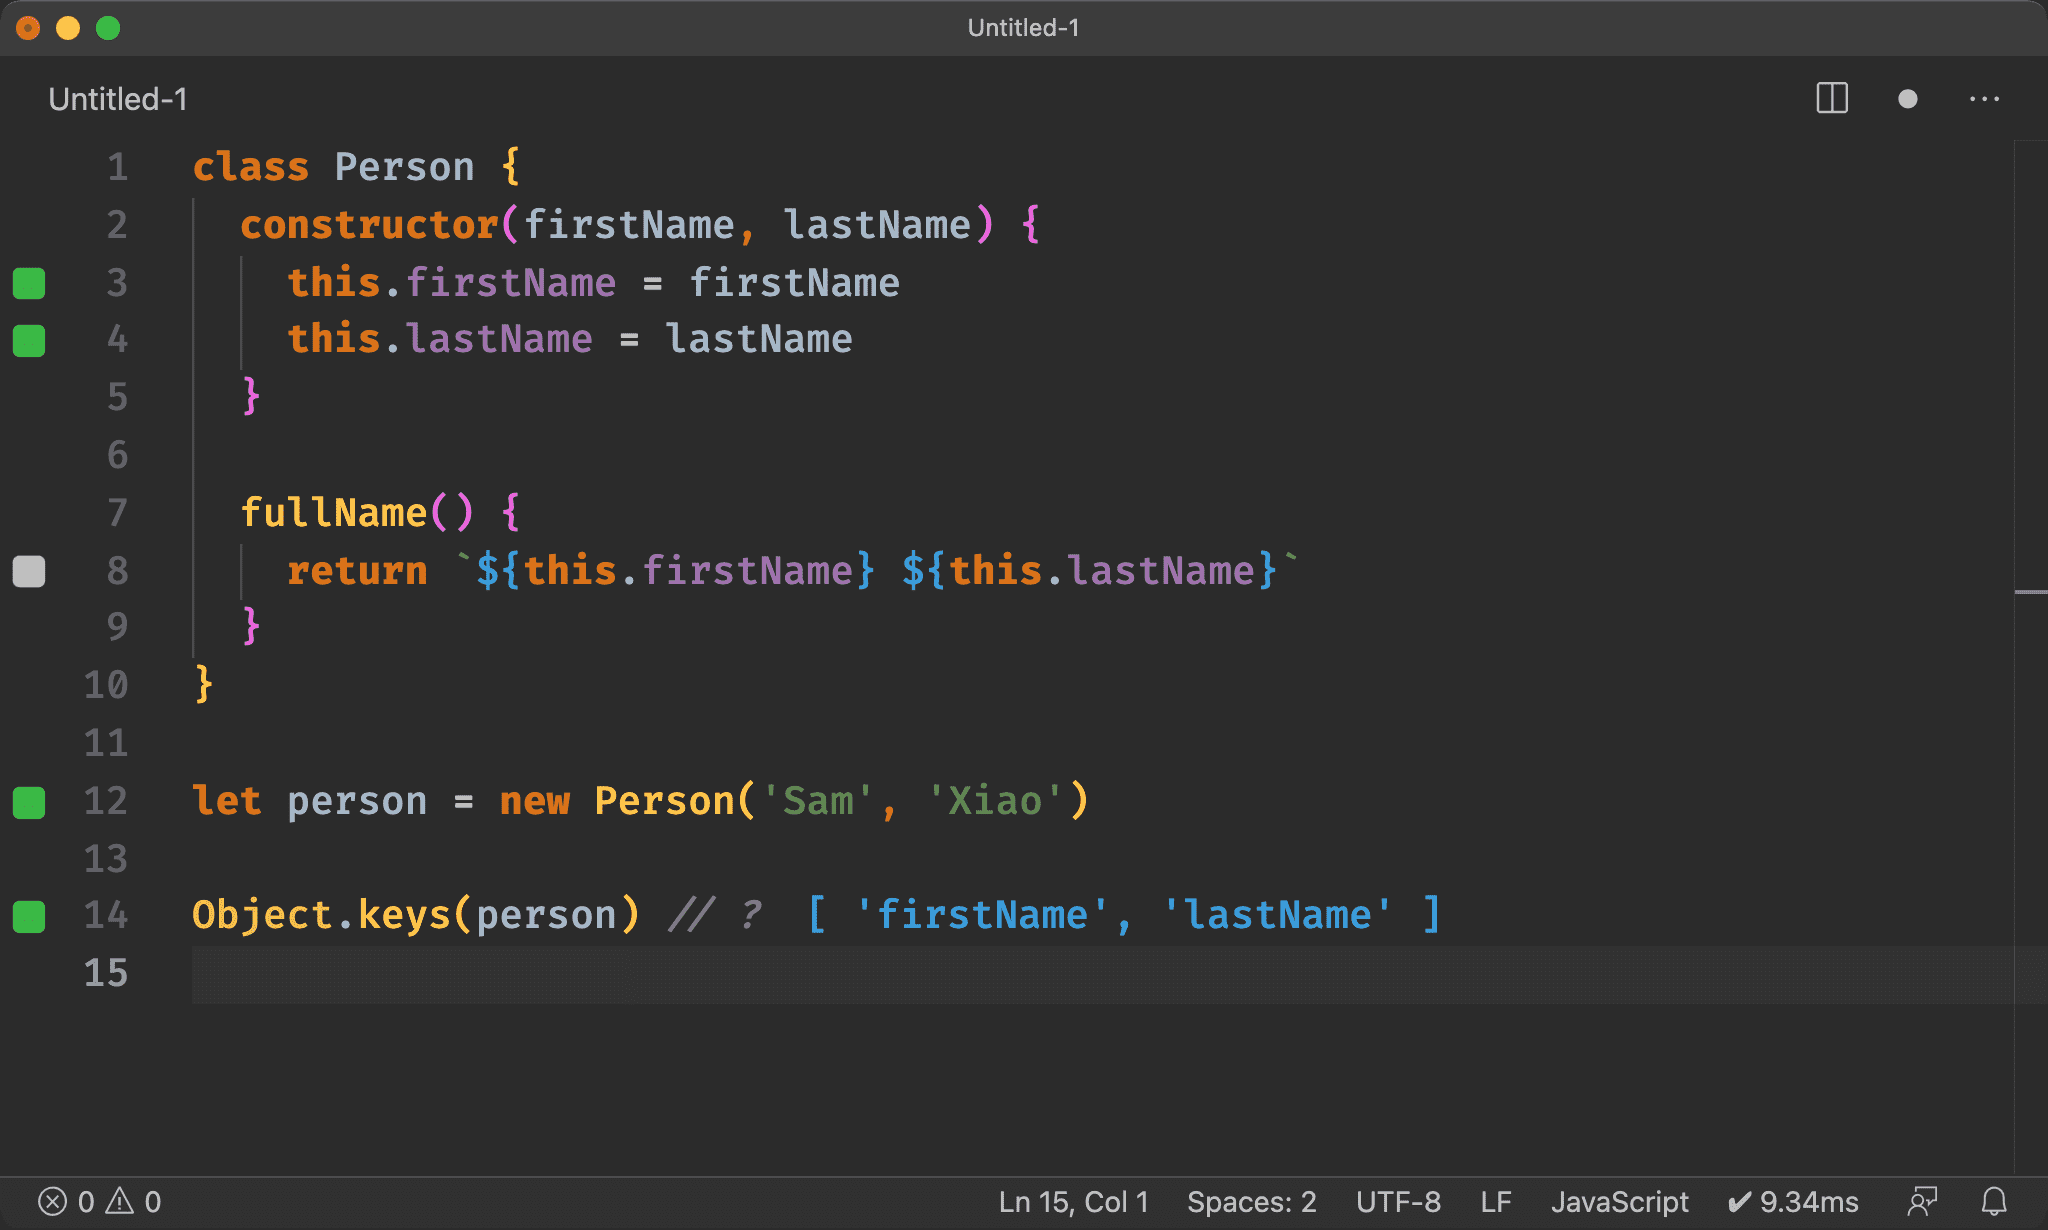This screenshot has width=2048, height=1230.
Task: Click the gray coverage marker on line 8
Action: coord(29,571)
